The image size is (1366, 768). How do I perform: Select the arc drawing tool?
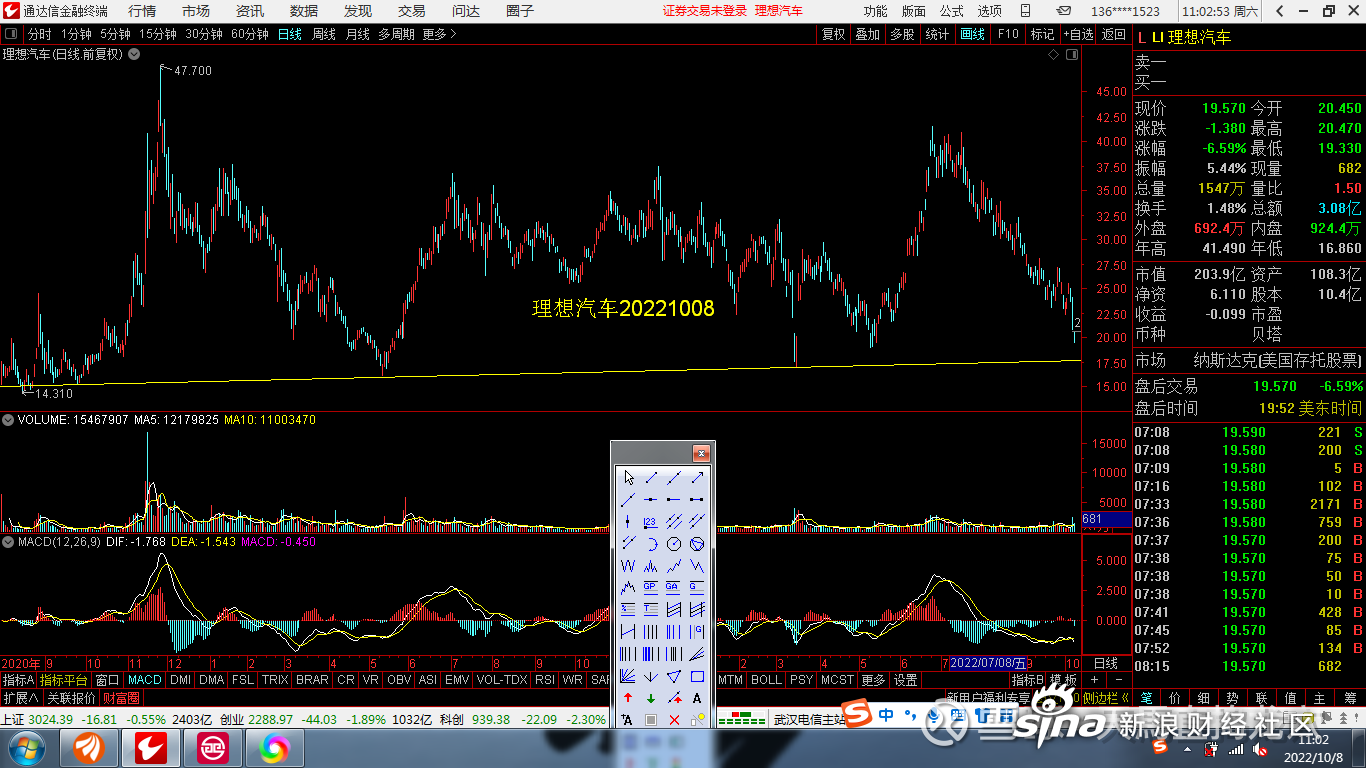tap(651, 543)
